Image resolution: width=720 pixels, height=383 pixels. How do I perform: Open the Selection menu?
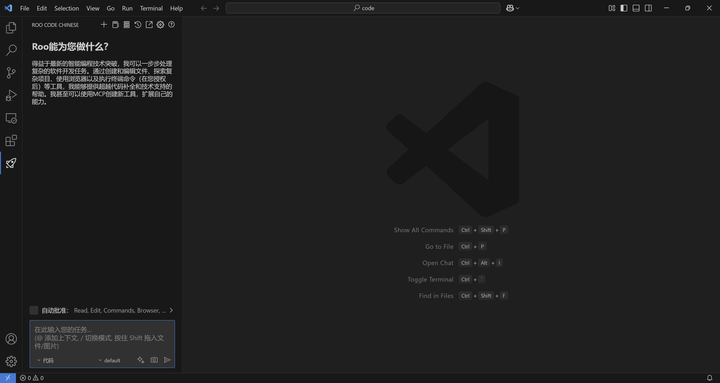point(67,8)
